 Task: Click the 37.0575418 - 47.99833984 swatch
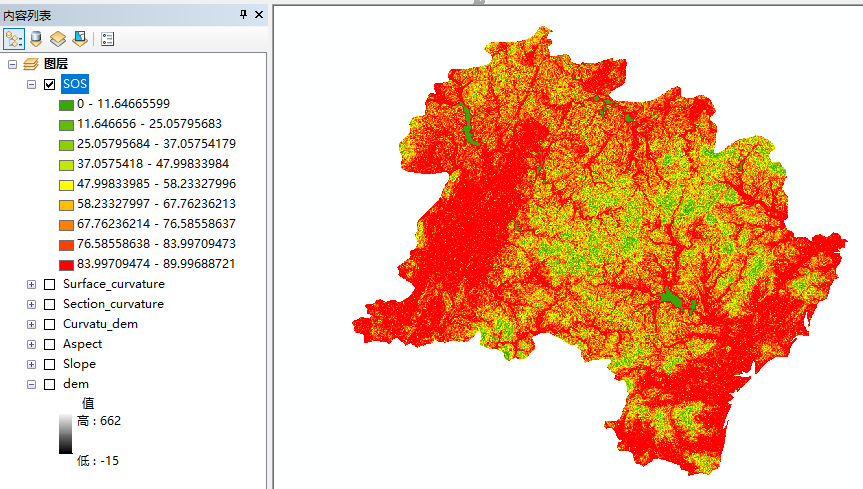click(66, 165)
